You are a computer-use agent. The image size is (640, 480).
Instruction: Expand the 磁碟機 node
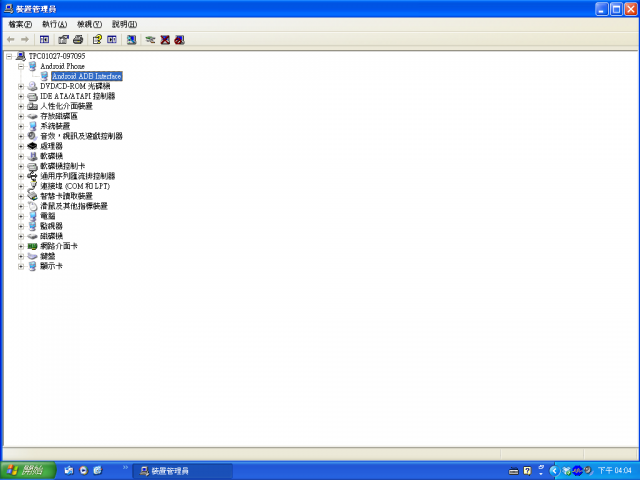pos(21,236)
